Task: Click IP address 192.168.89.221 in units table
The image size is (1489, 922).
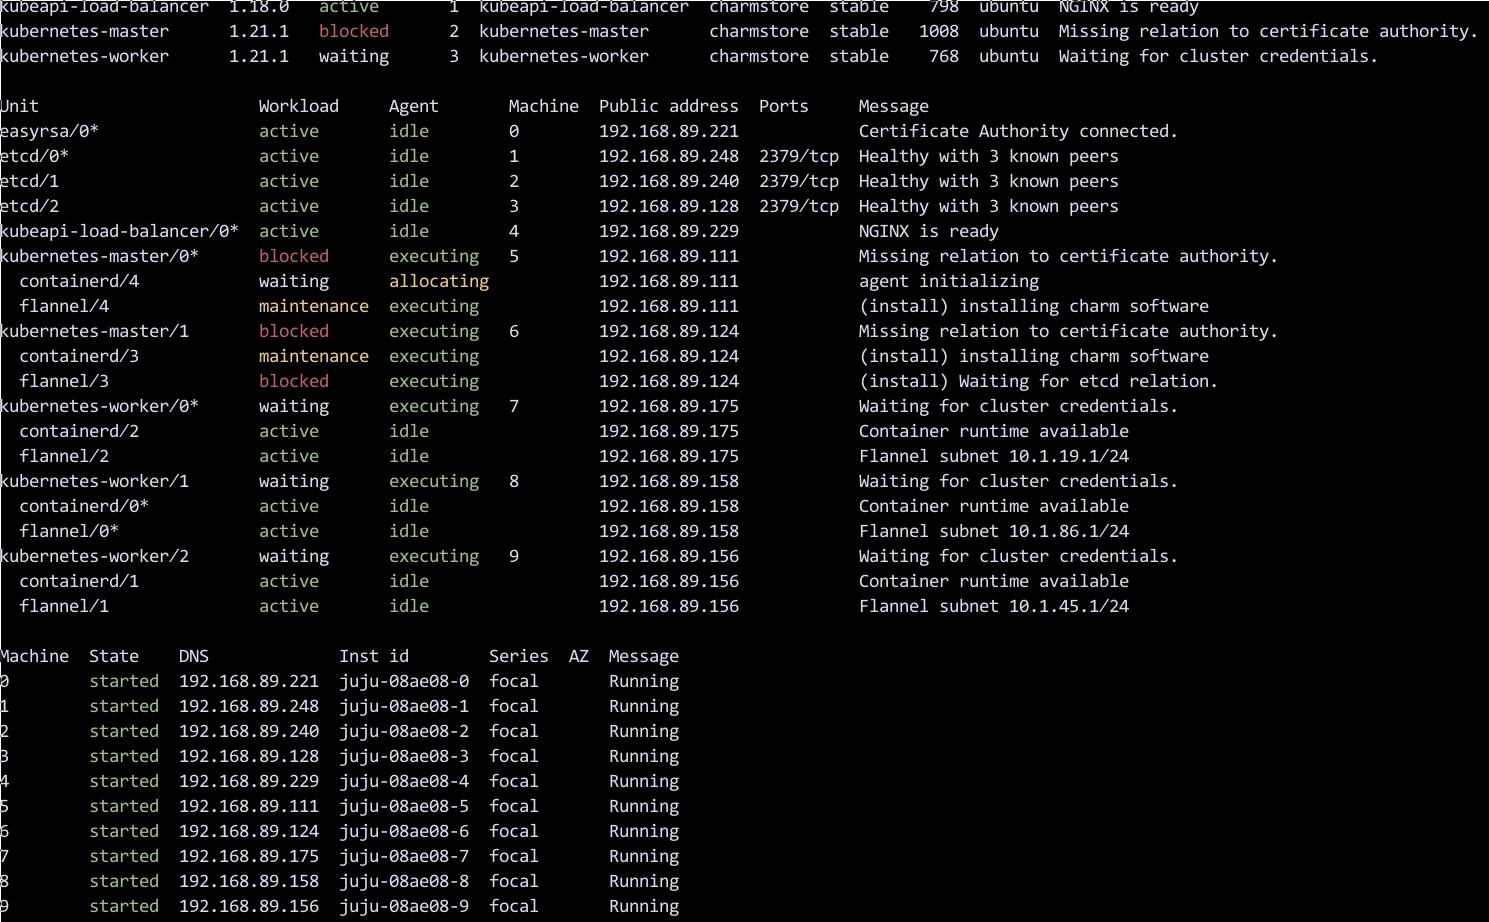Action: click(x=669, y=131)
